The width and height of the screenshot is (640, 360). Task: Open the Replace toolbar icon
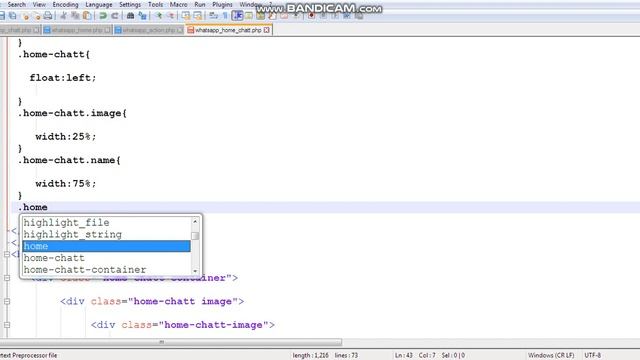tap(142, 16)
